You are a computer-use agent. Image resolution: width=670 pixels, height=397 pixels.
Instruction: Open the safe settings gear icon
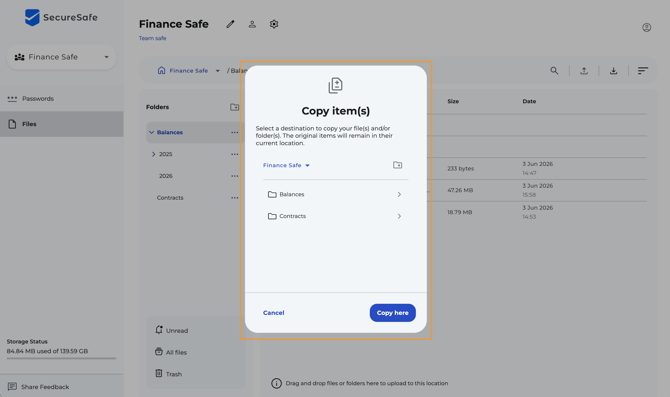coord(274,24)
